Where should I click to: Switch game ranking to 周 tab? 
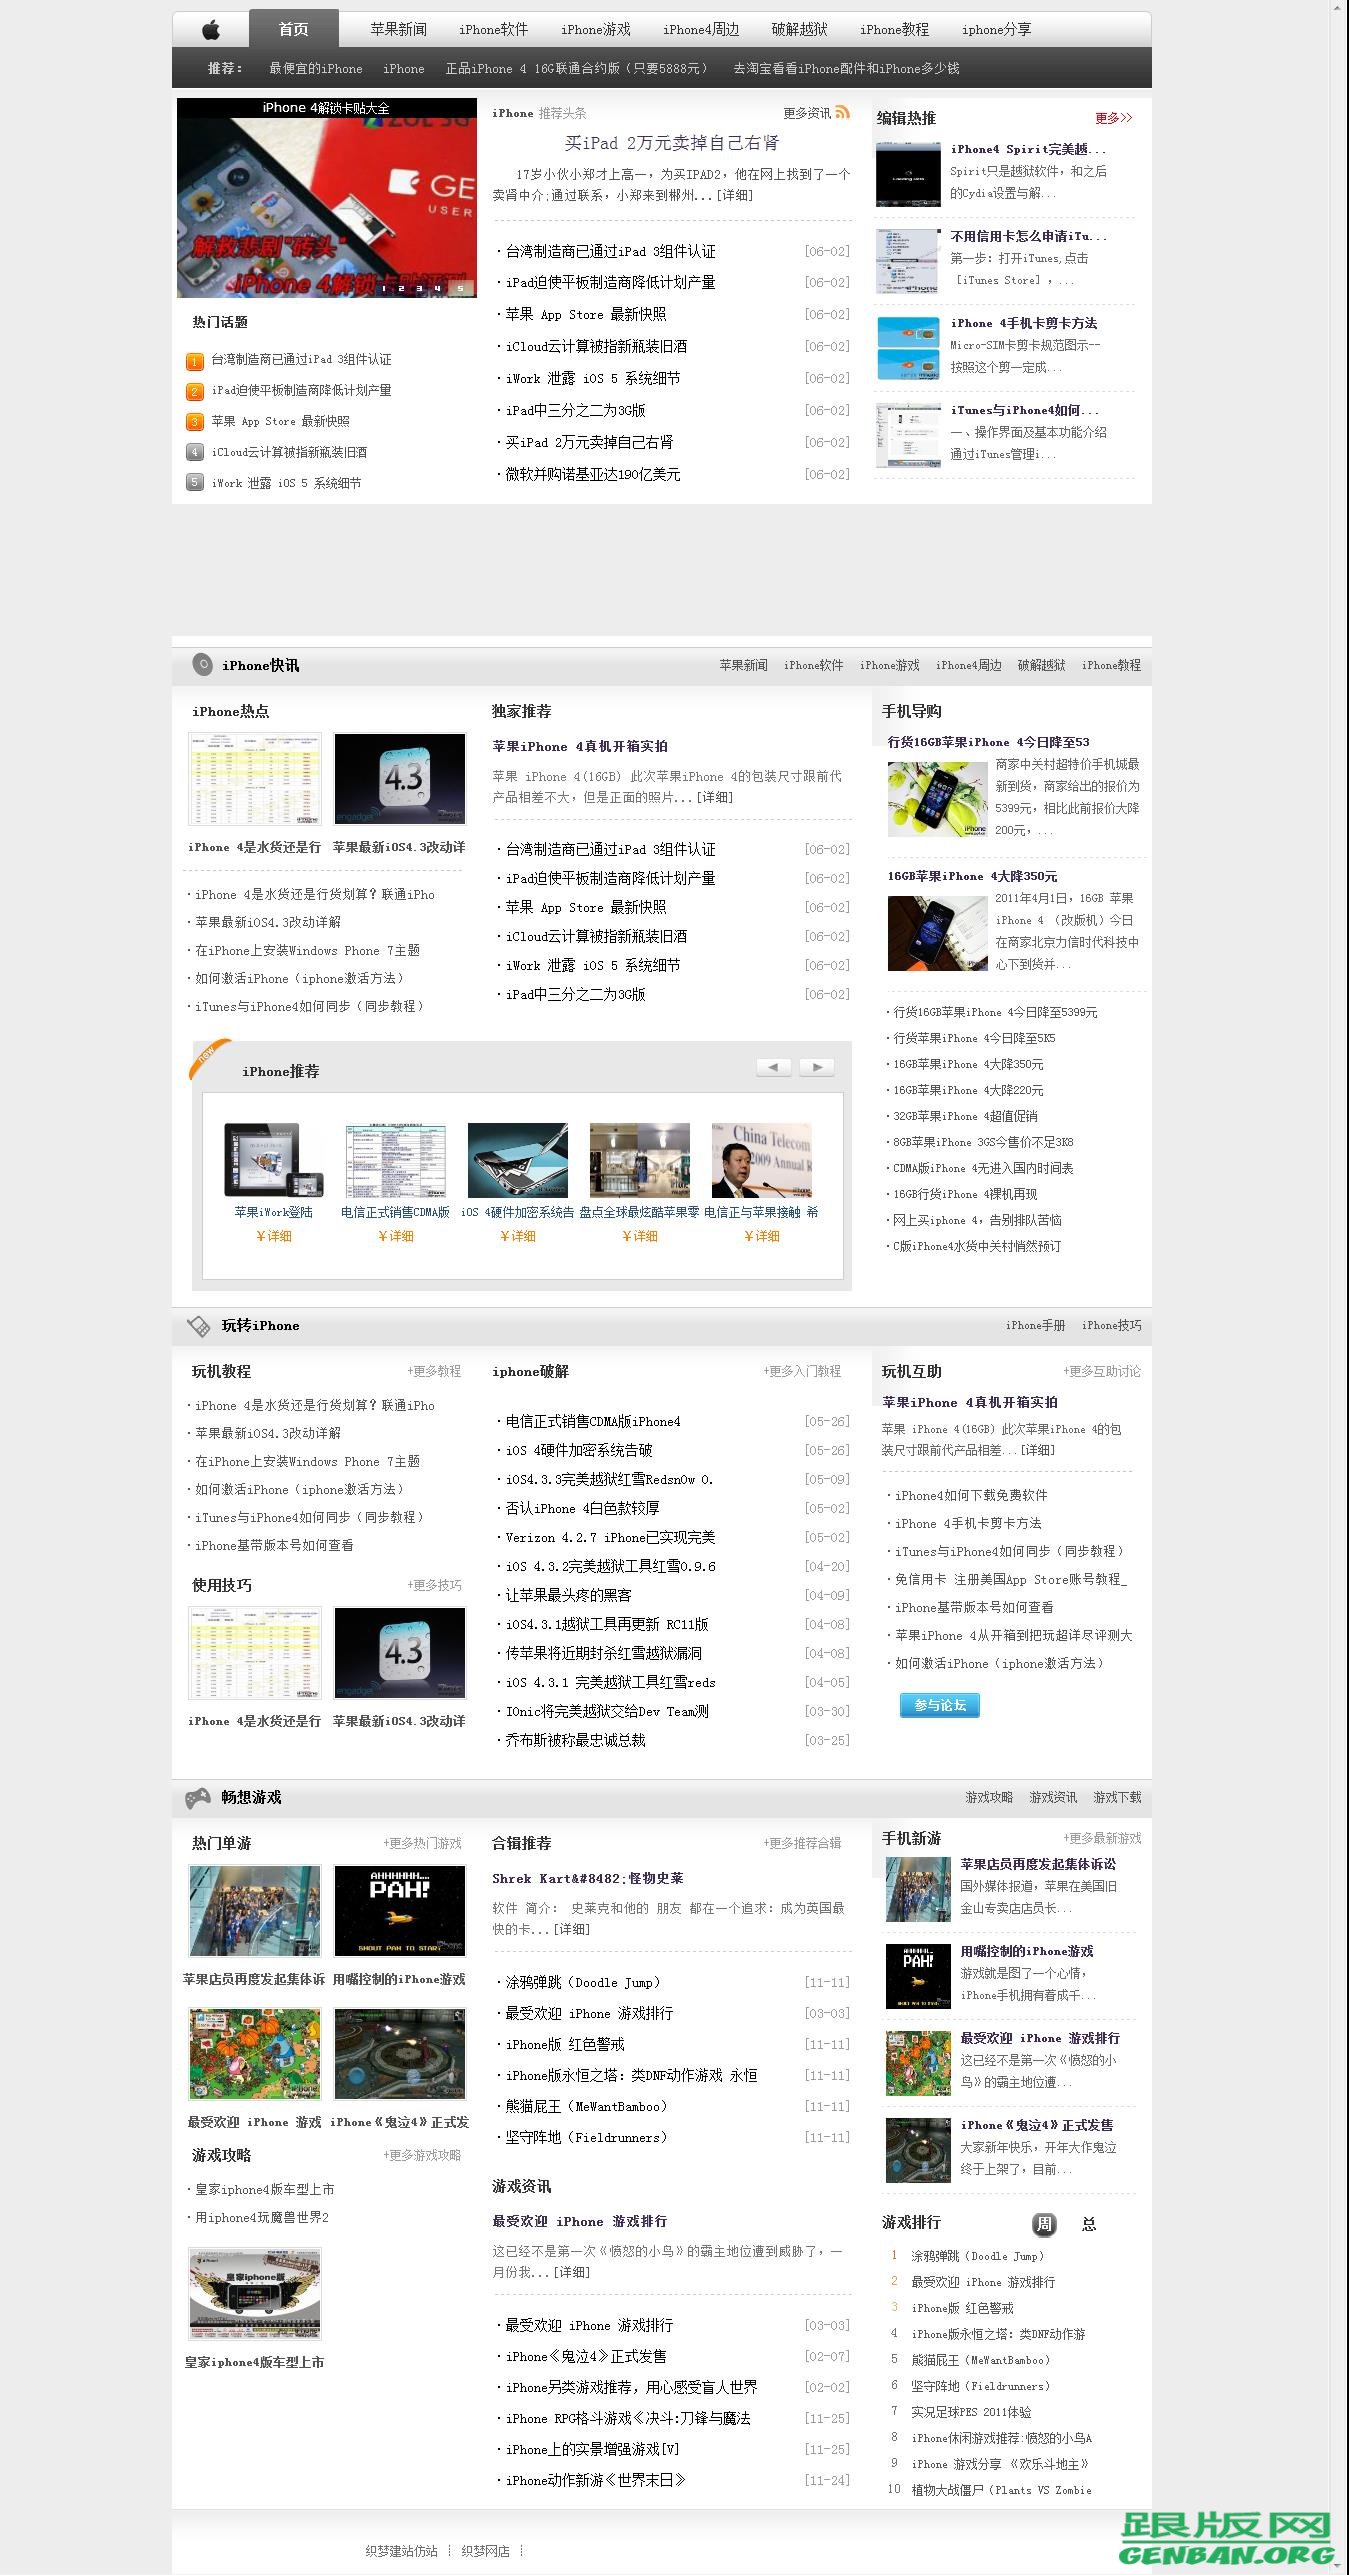coord(1044,2223)
